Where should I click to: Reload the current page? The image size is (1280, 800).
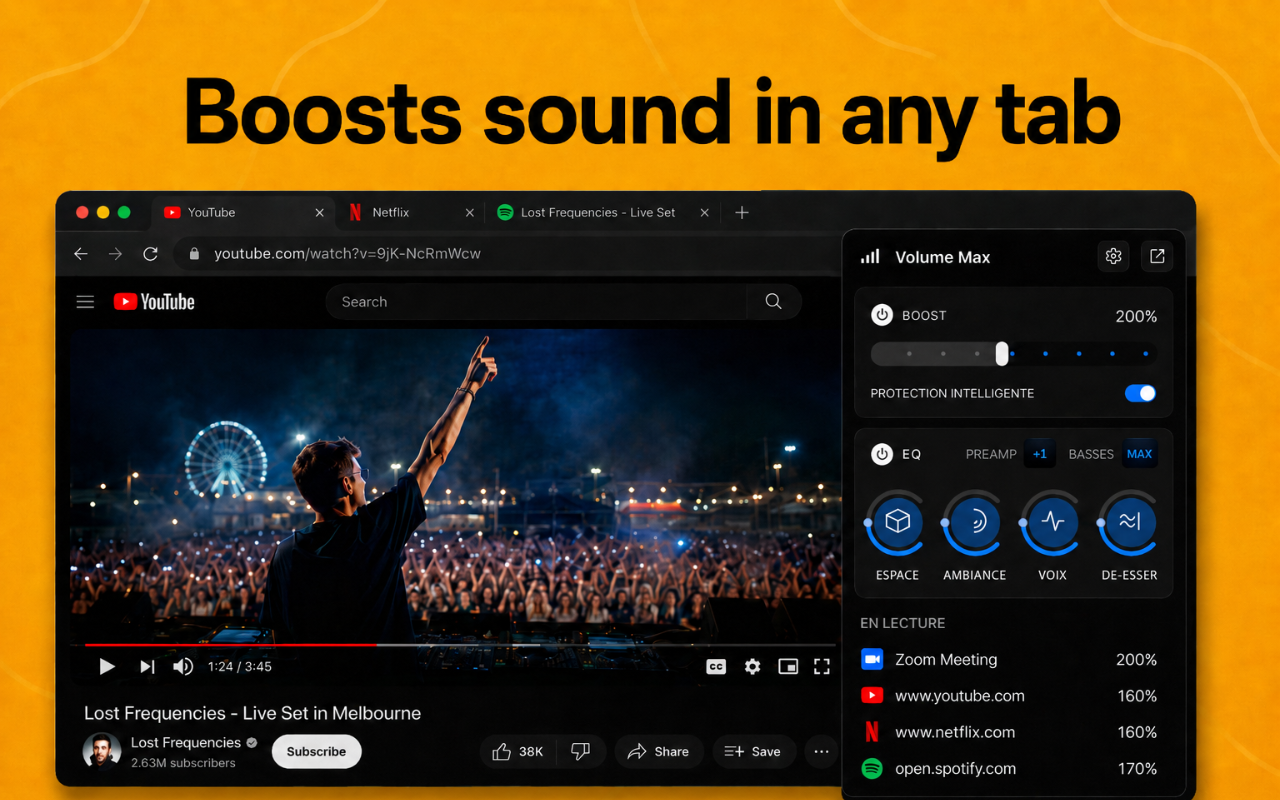pyautogui.click(x=150, y=254)
